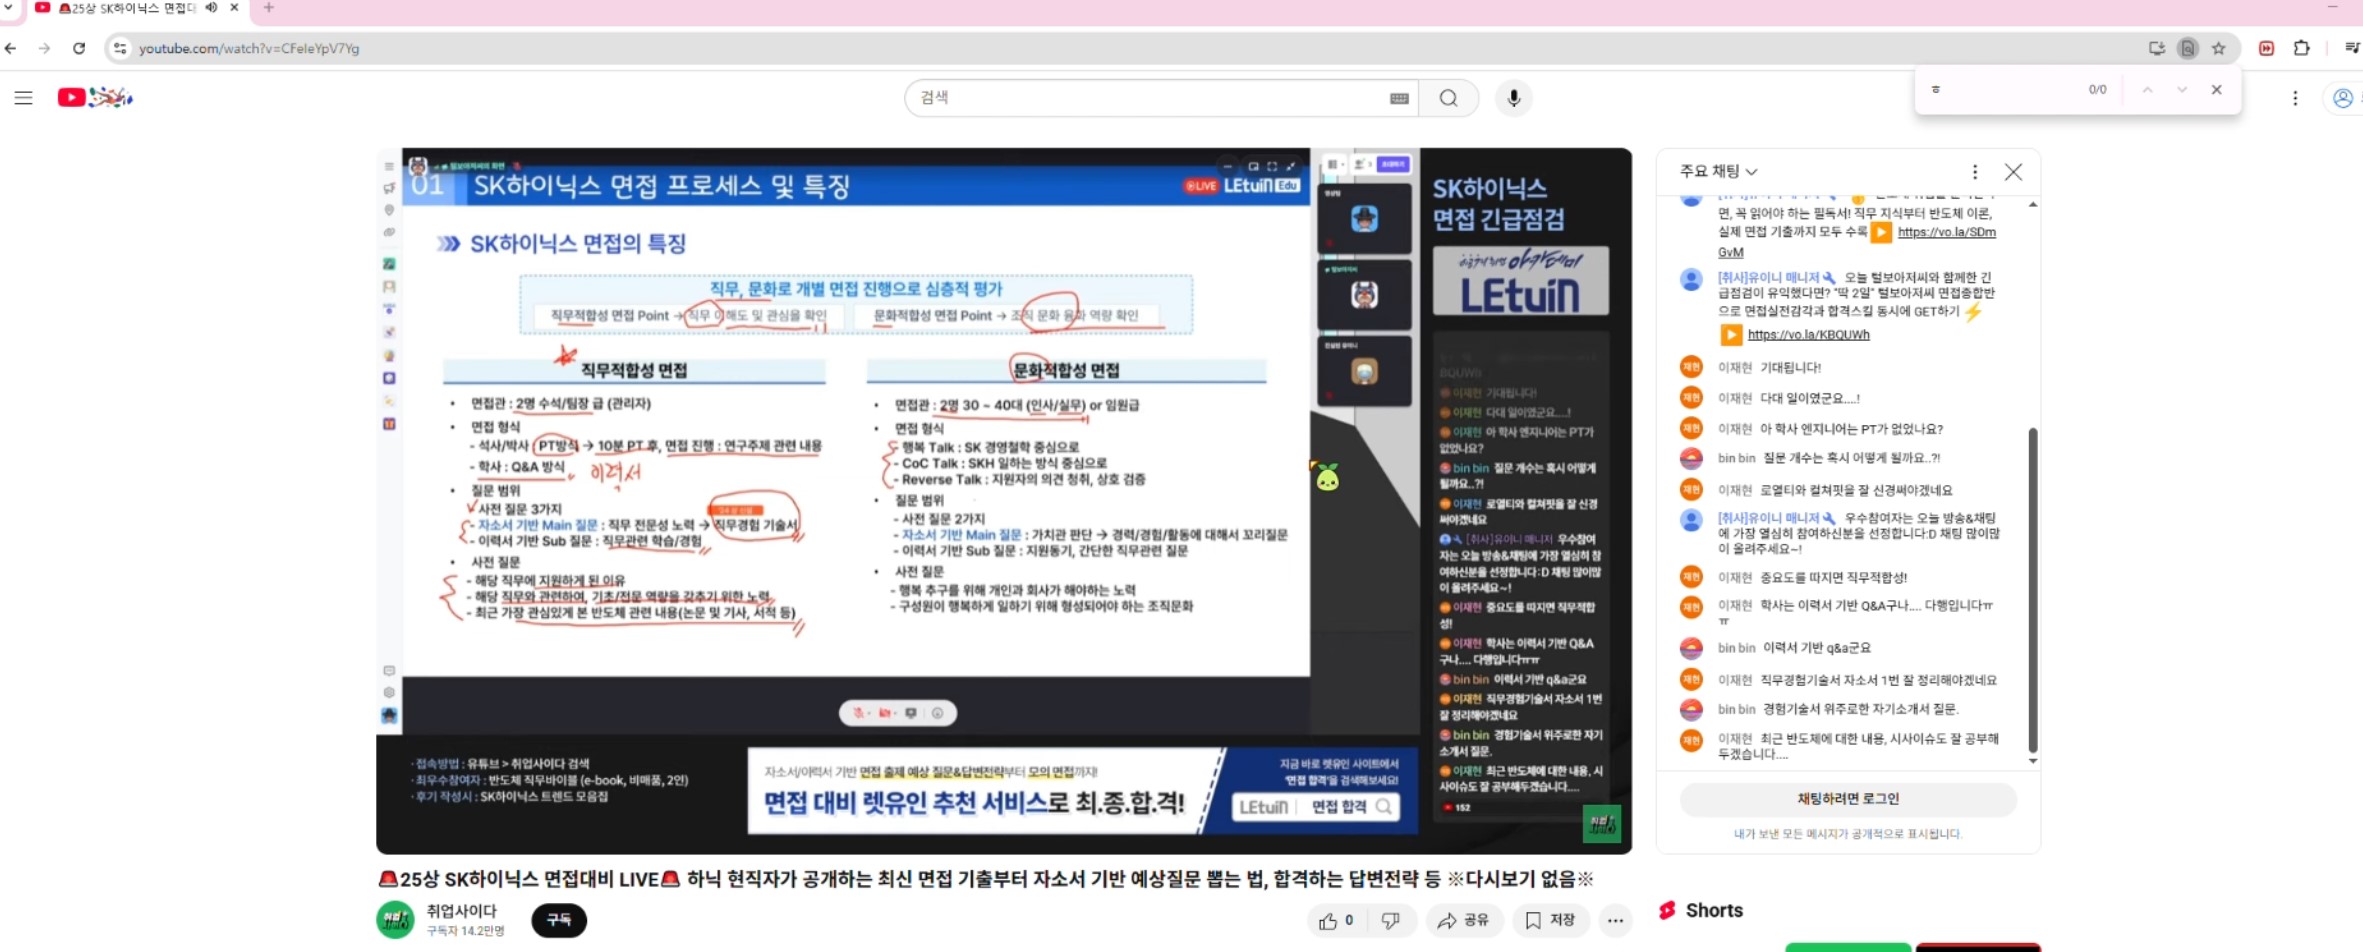2363x952 pixels.
Task: Click the live chat vertical scrollbar
Action: [x=2032, y=590]
